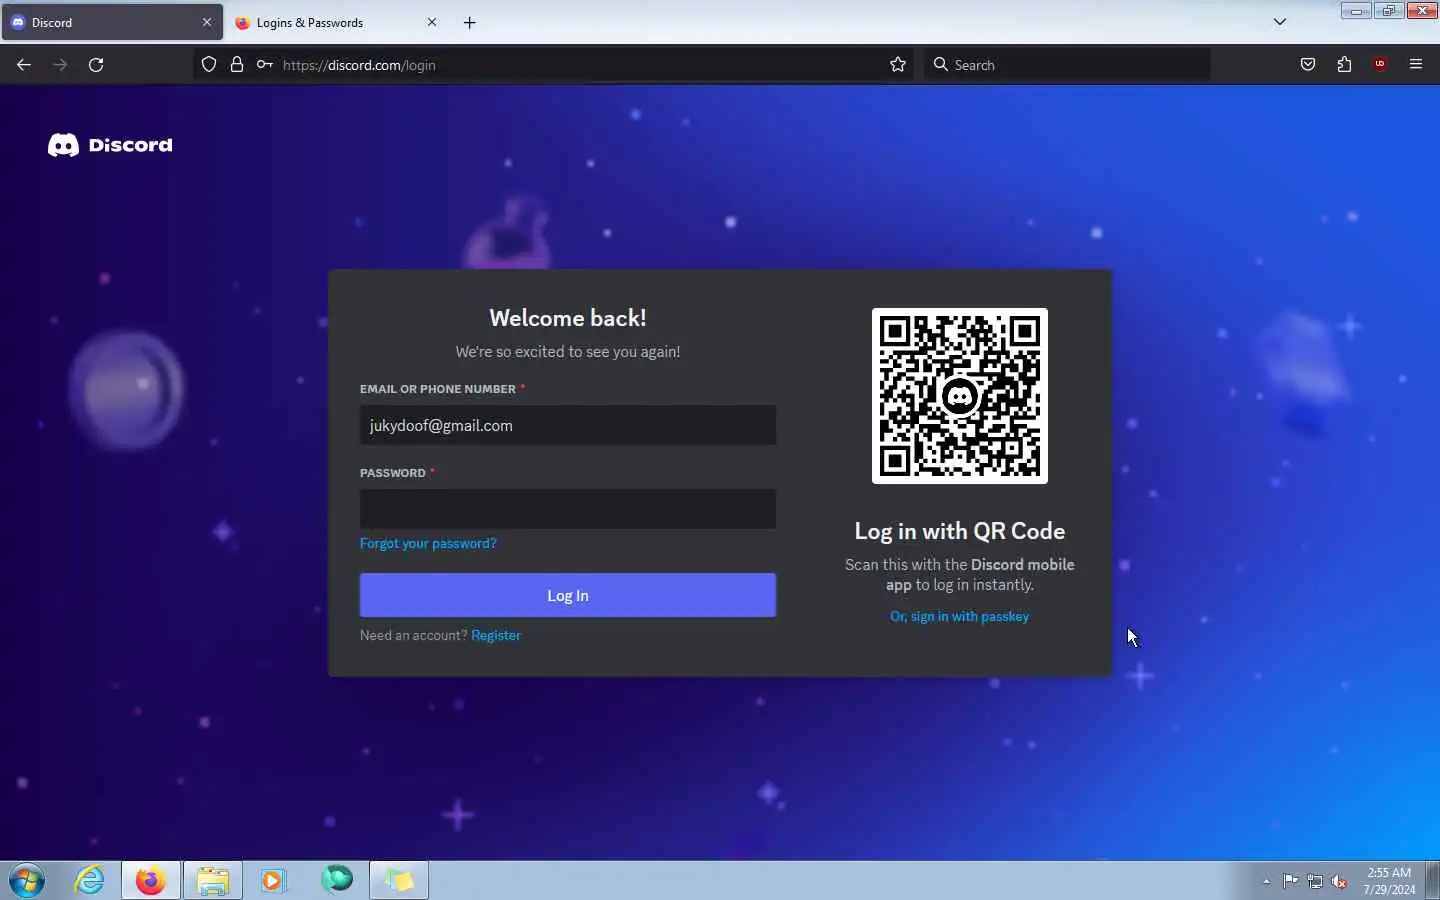The height and width of the screenshot is (900, 1440).
Task: Click the muted volume tray icon
Action: (x=1339, y=881)
